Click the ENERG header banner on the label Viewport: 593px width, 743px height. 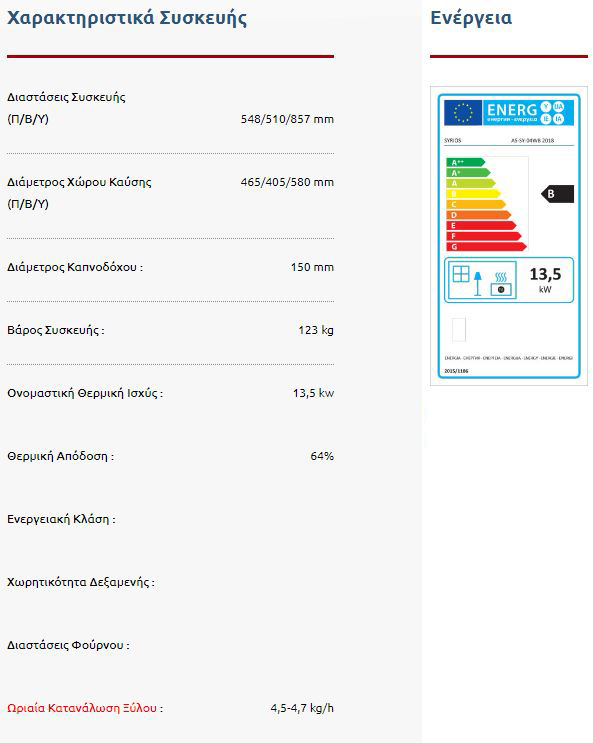pyautogui.click(x=528, y=113)
